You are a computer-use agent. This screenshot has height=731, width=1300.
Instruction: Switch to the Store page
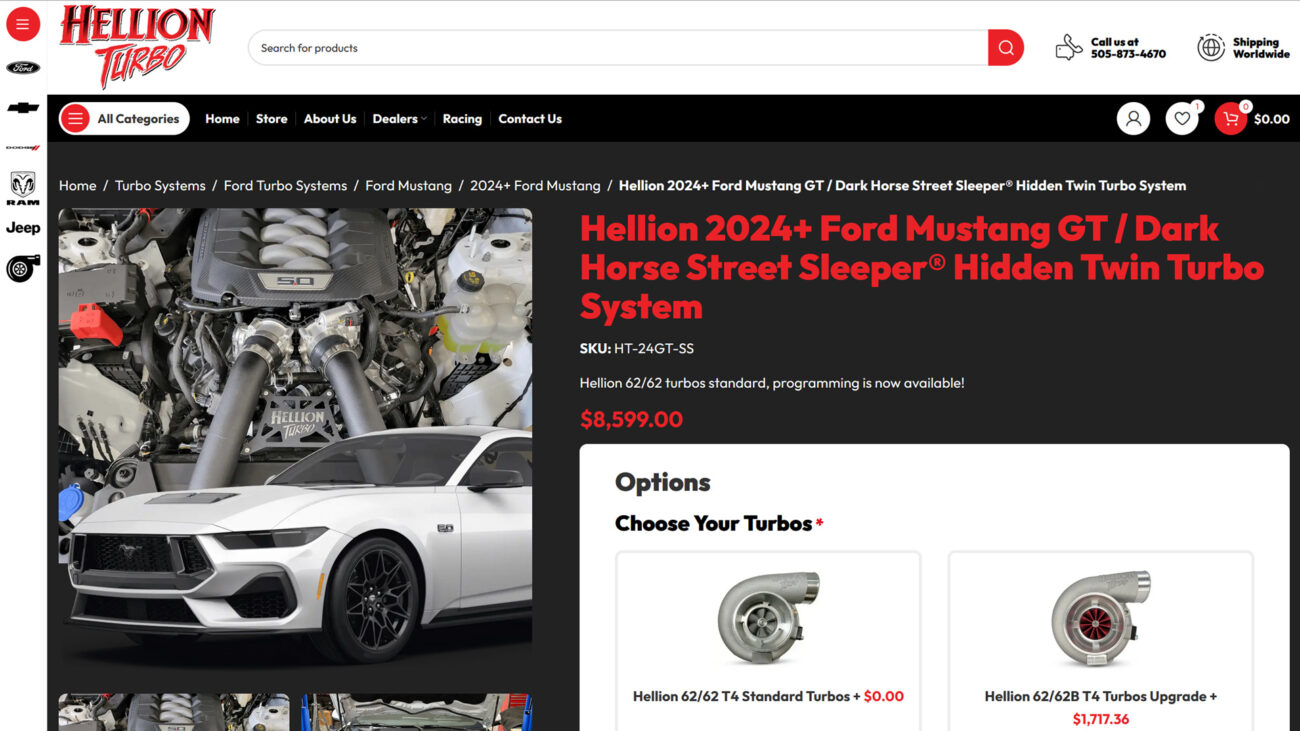tap(271, 118)
